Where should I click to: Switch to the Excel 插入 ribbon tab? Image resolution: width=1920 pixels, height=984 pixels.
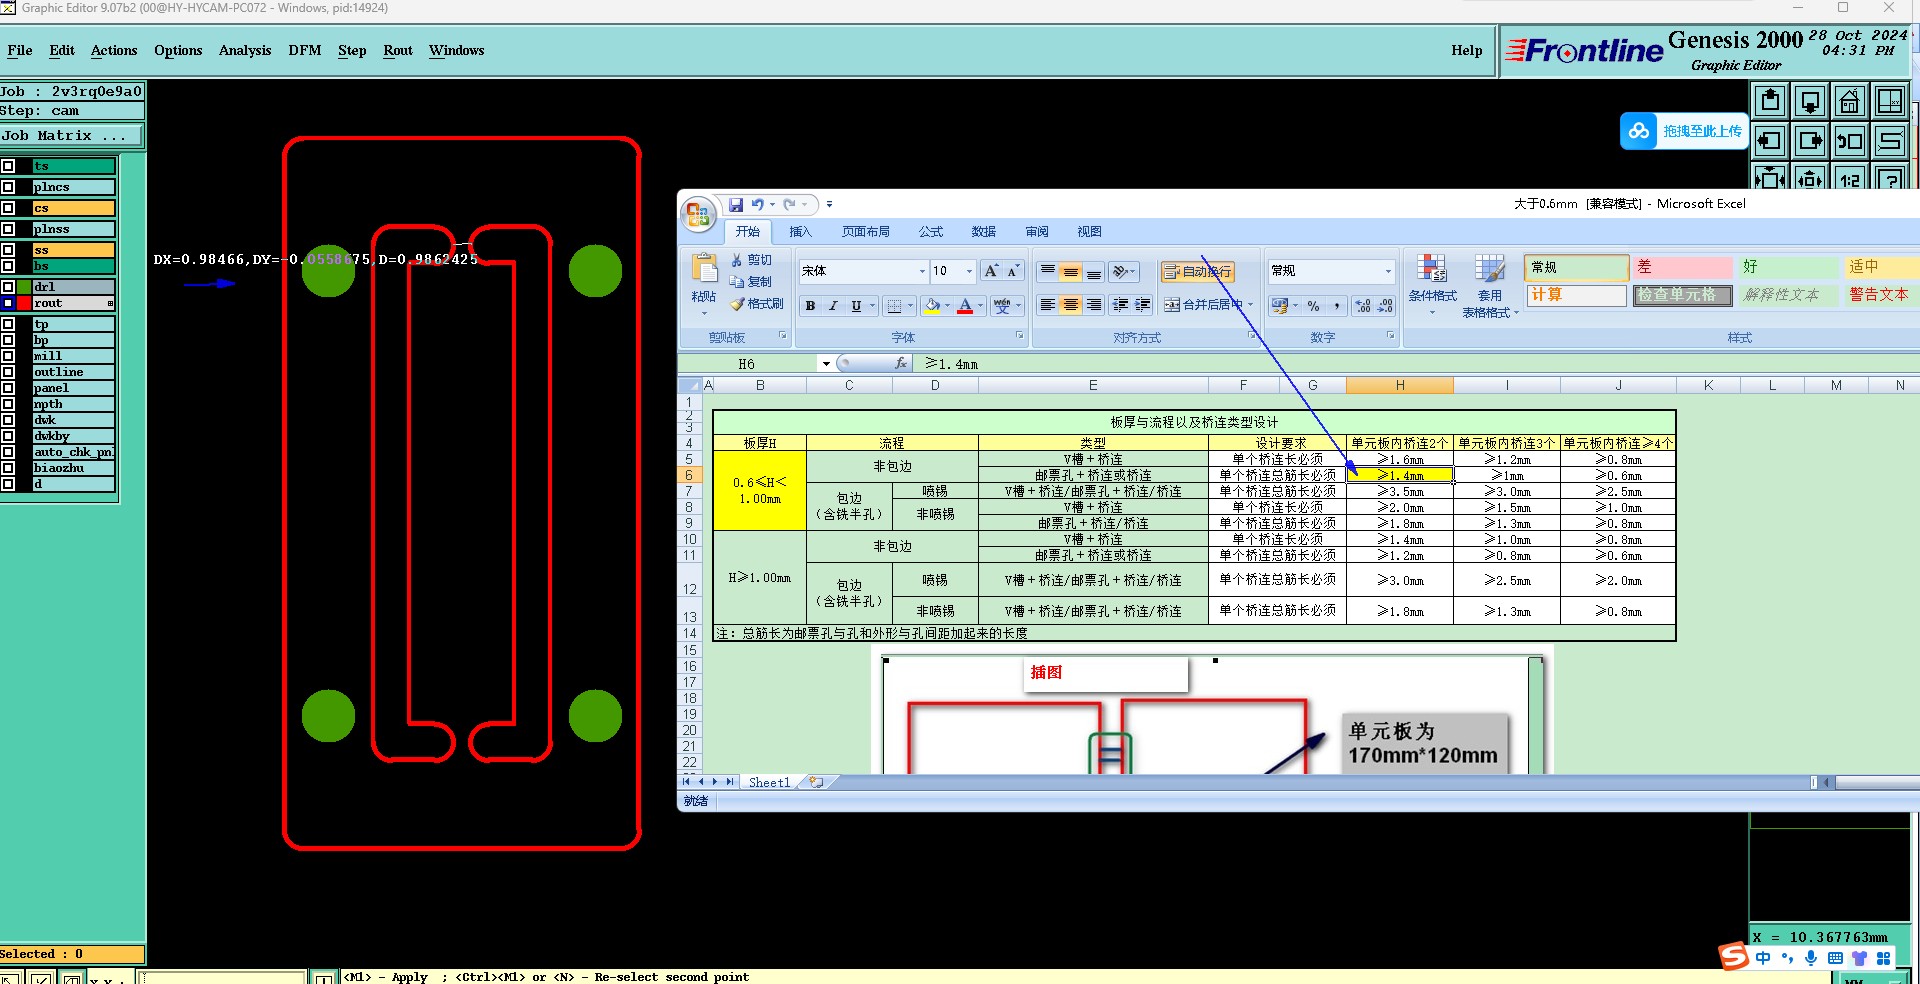[x=800, y=231]
